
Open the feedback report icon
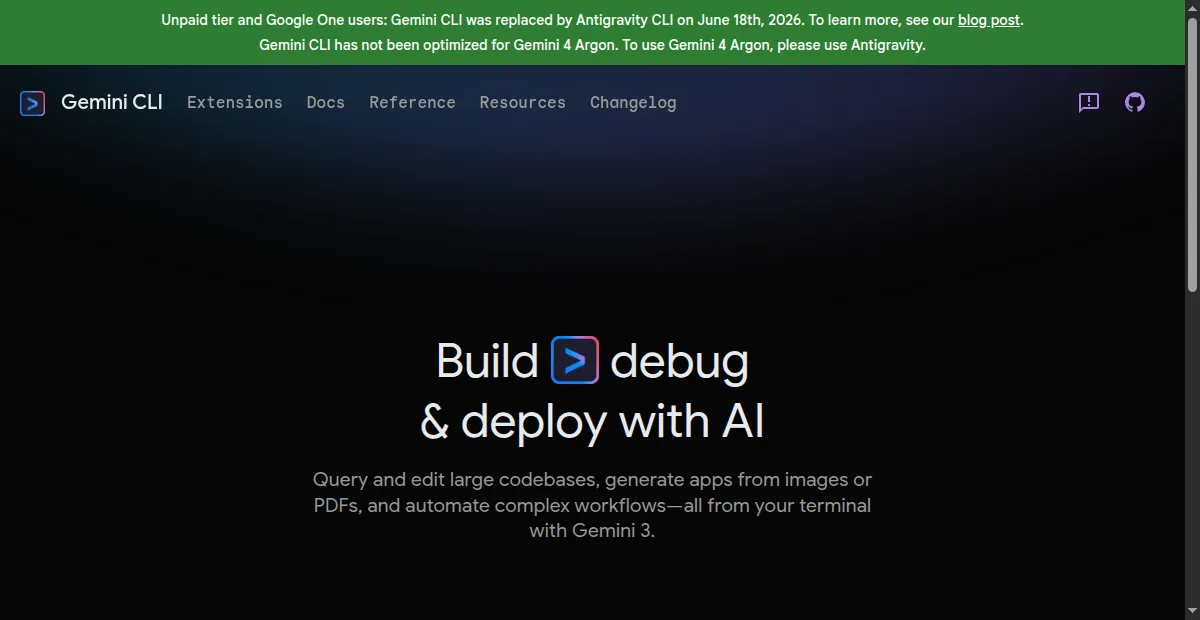point(1089,102)
